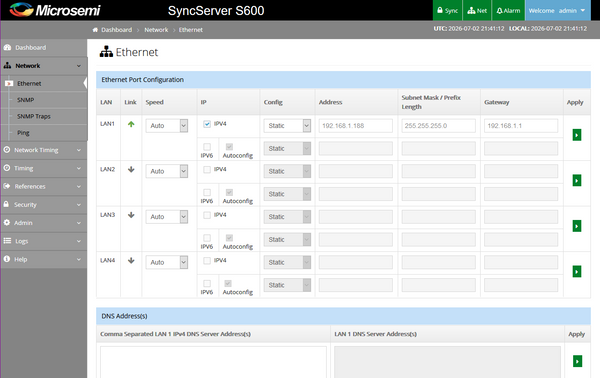Open the Logs sidebar menu
This screenshot has height=378, width=600.
click(44, 241)
